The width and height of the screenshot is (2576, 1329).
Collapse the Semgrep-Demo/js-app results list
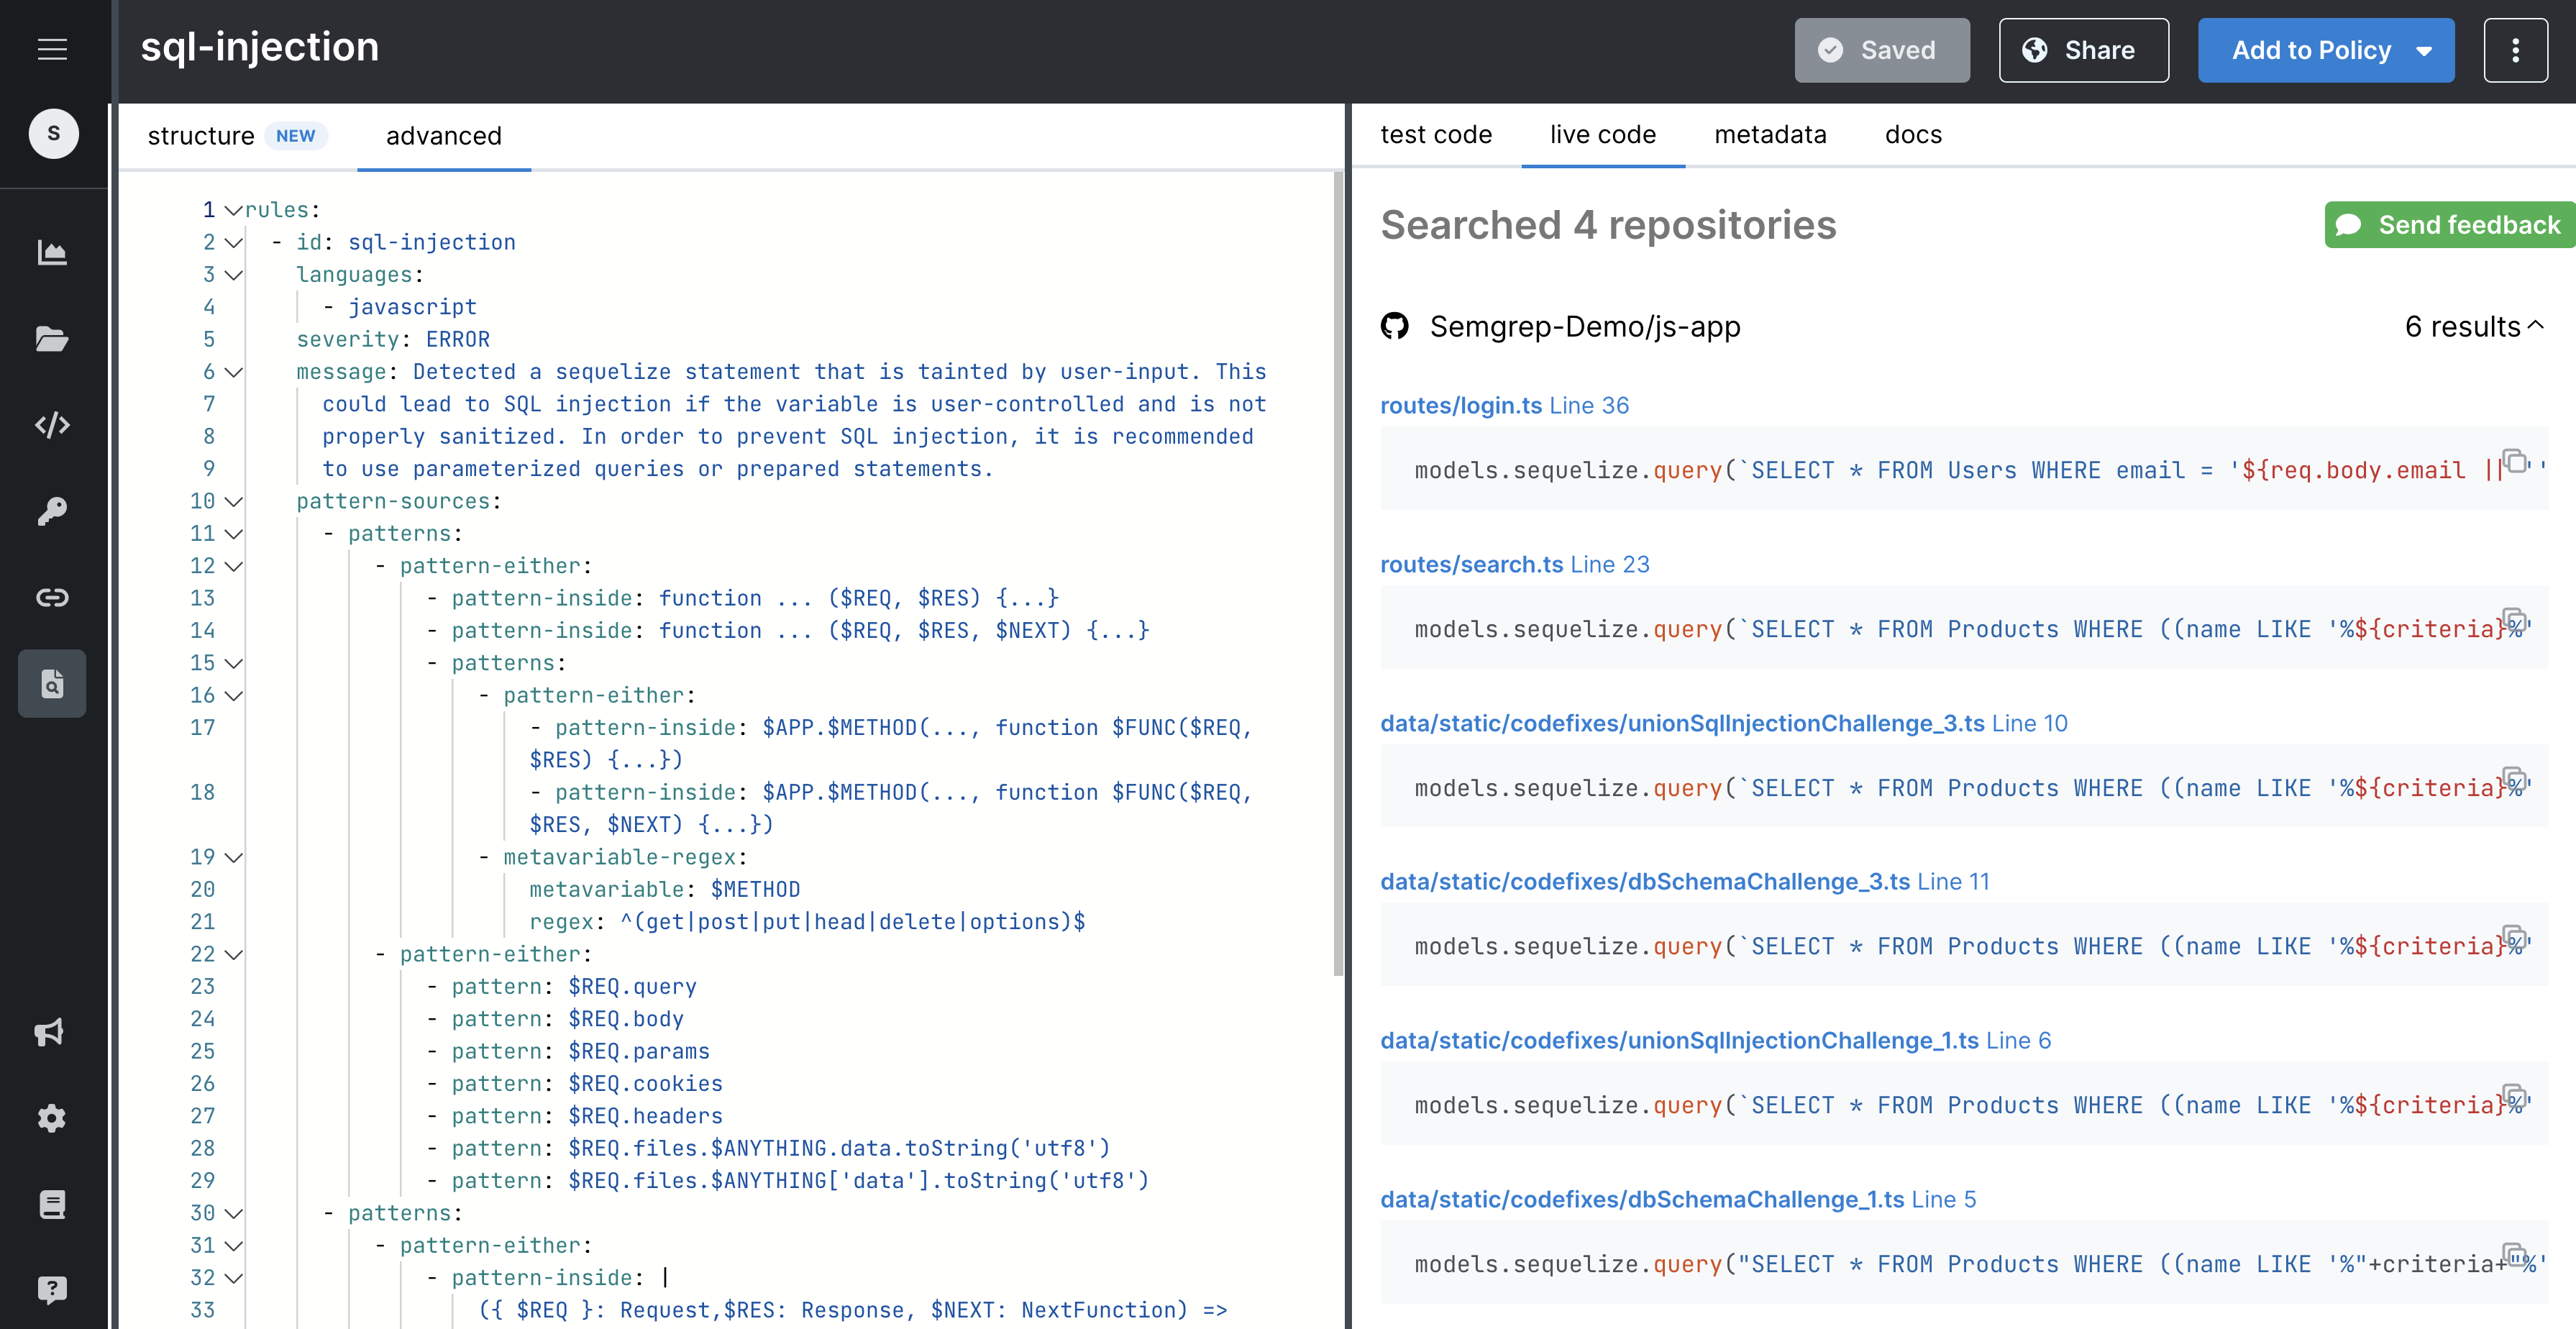click(2536, 326)
